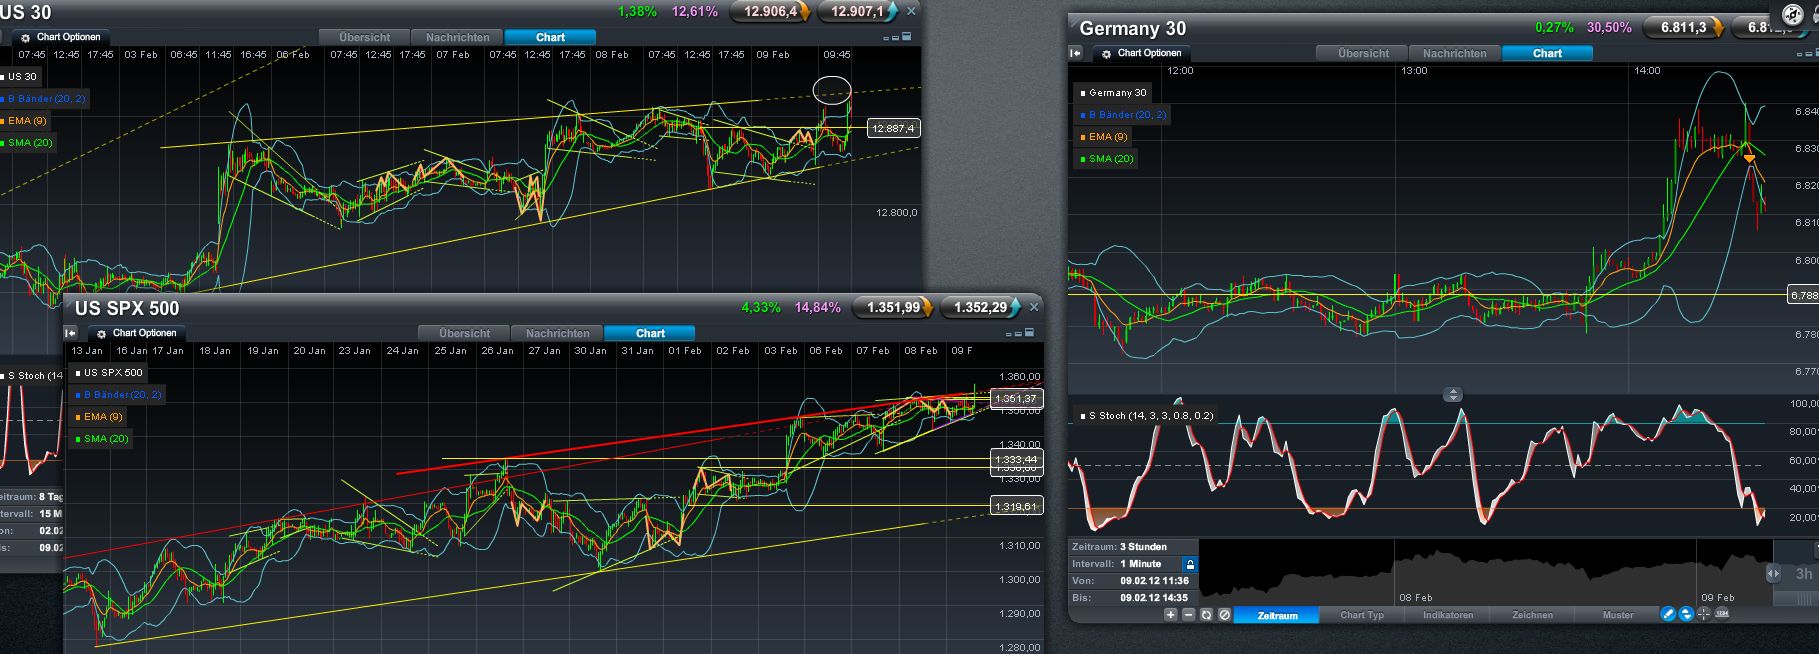Activate the crosshair cursor icon in Germany 30
The height and width of the screenshot is (654, 1819).
pos(1703,614)
